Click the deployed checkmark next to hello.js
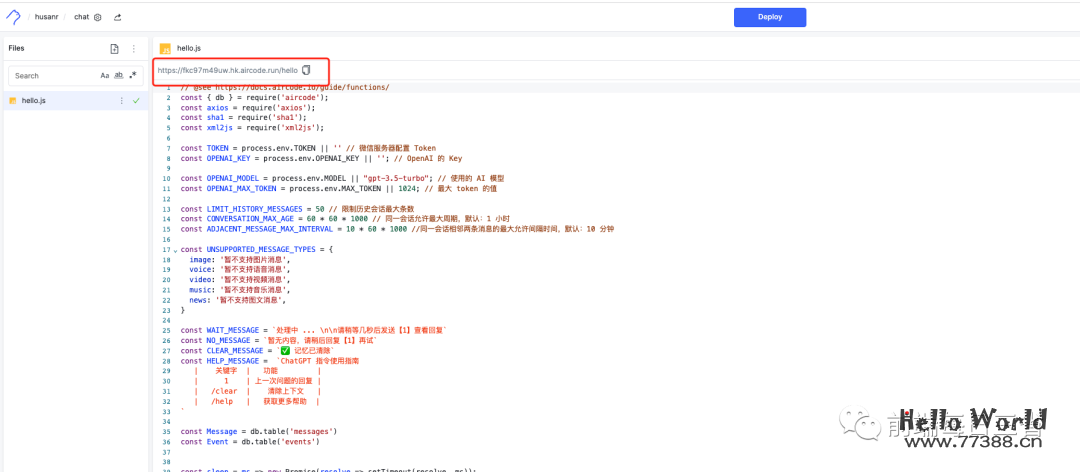This screenshot has height=472, width=1080. coord(136,101)
